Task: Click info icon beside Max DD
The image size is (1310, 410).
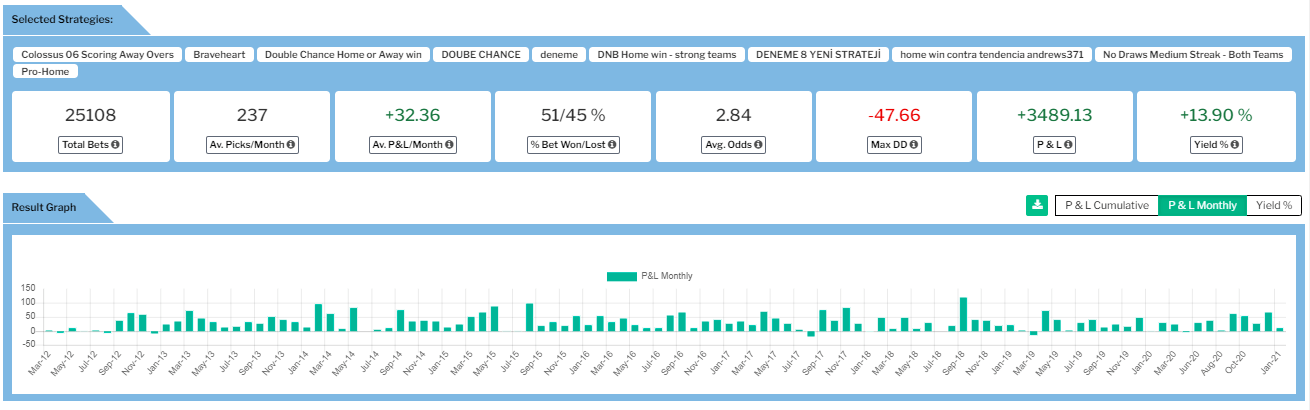Action: [915, 145]
